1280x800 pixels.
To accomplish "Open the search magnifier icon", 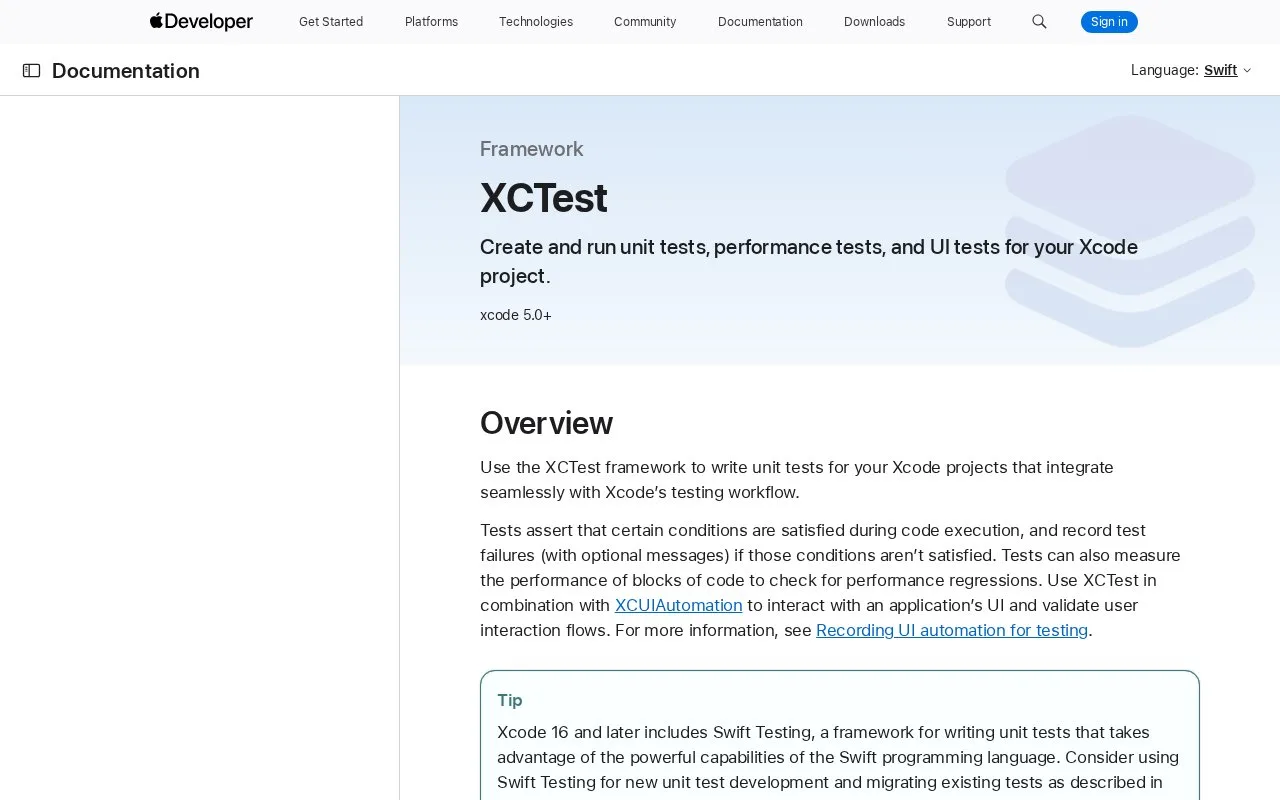I will click(x=1039, y=21).
